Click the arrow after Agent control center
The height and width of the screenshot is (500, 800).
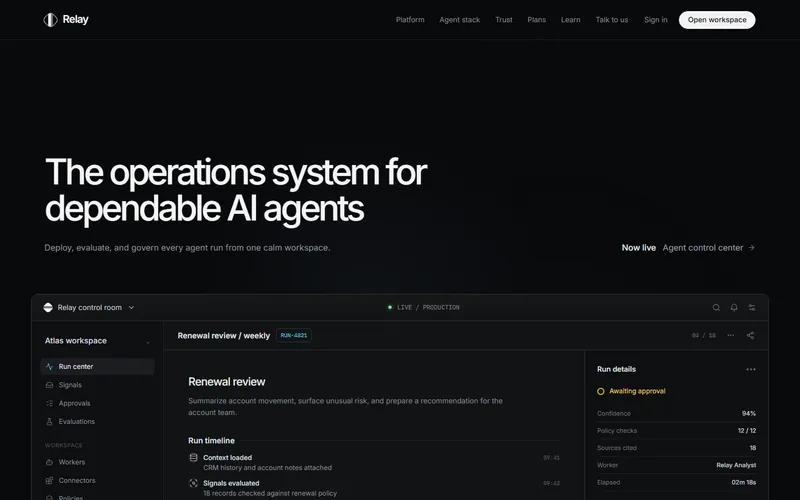click(752, 248)
